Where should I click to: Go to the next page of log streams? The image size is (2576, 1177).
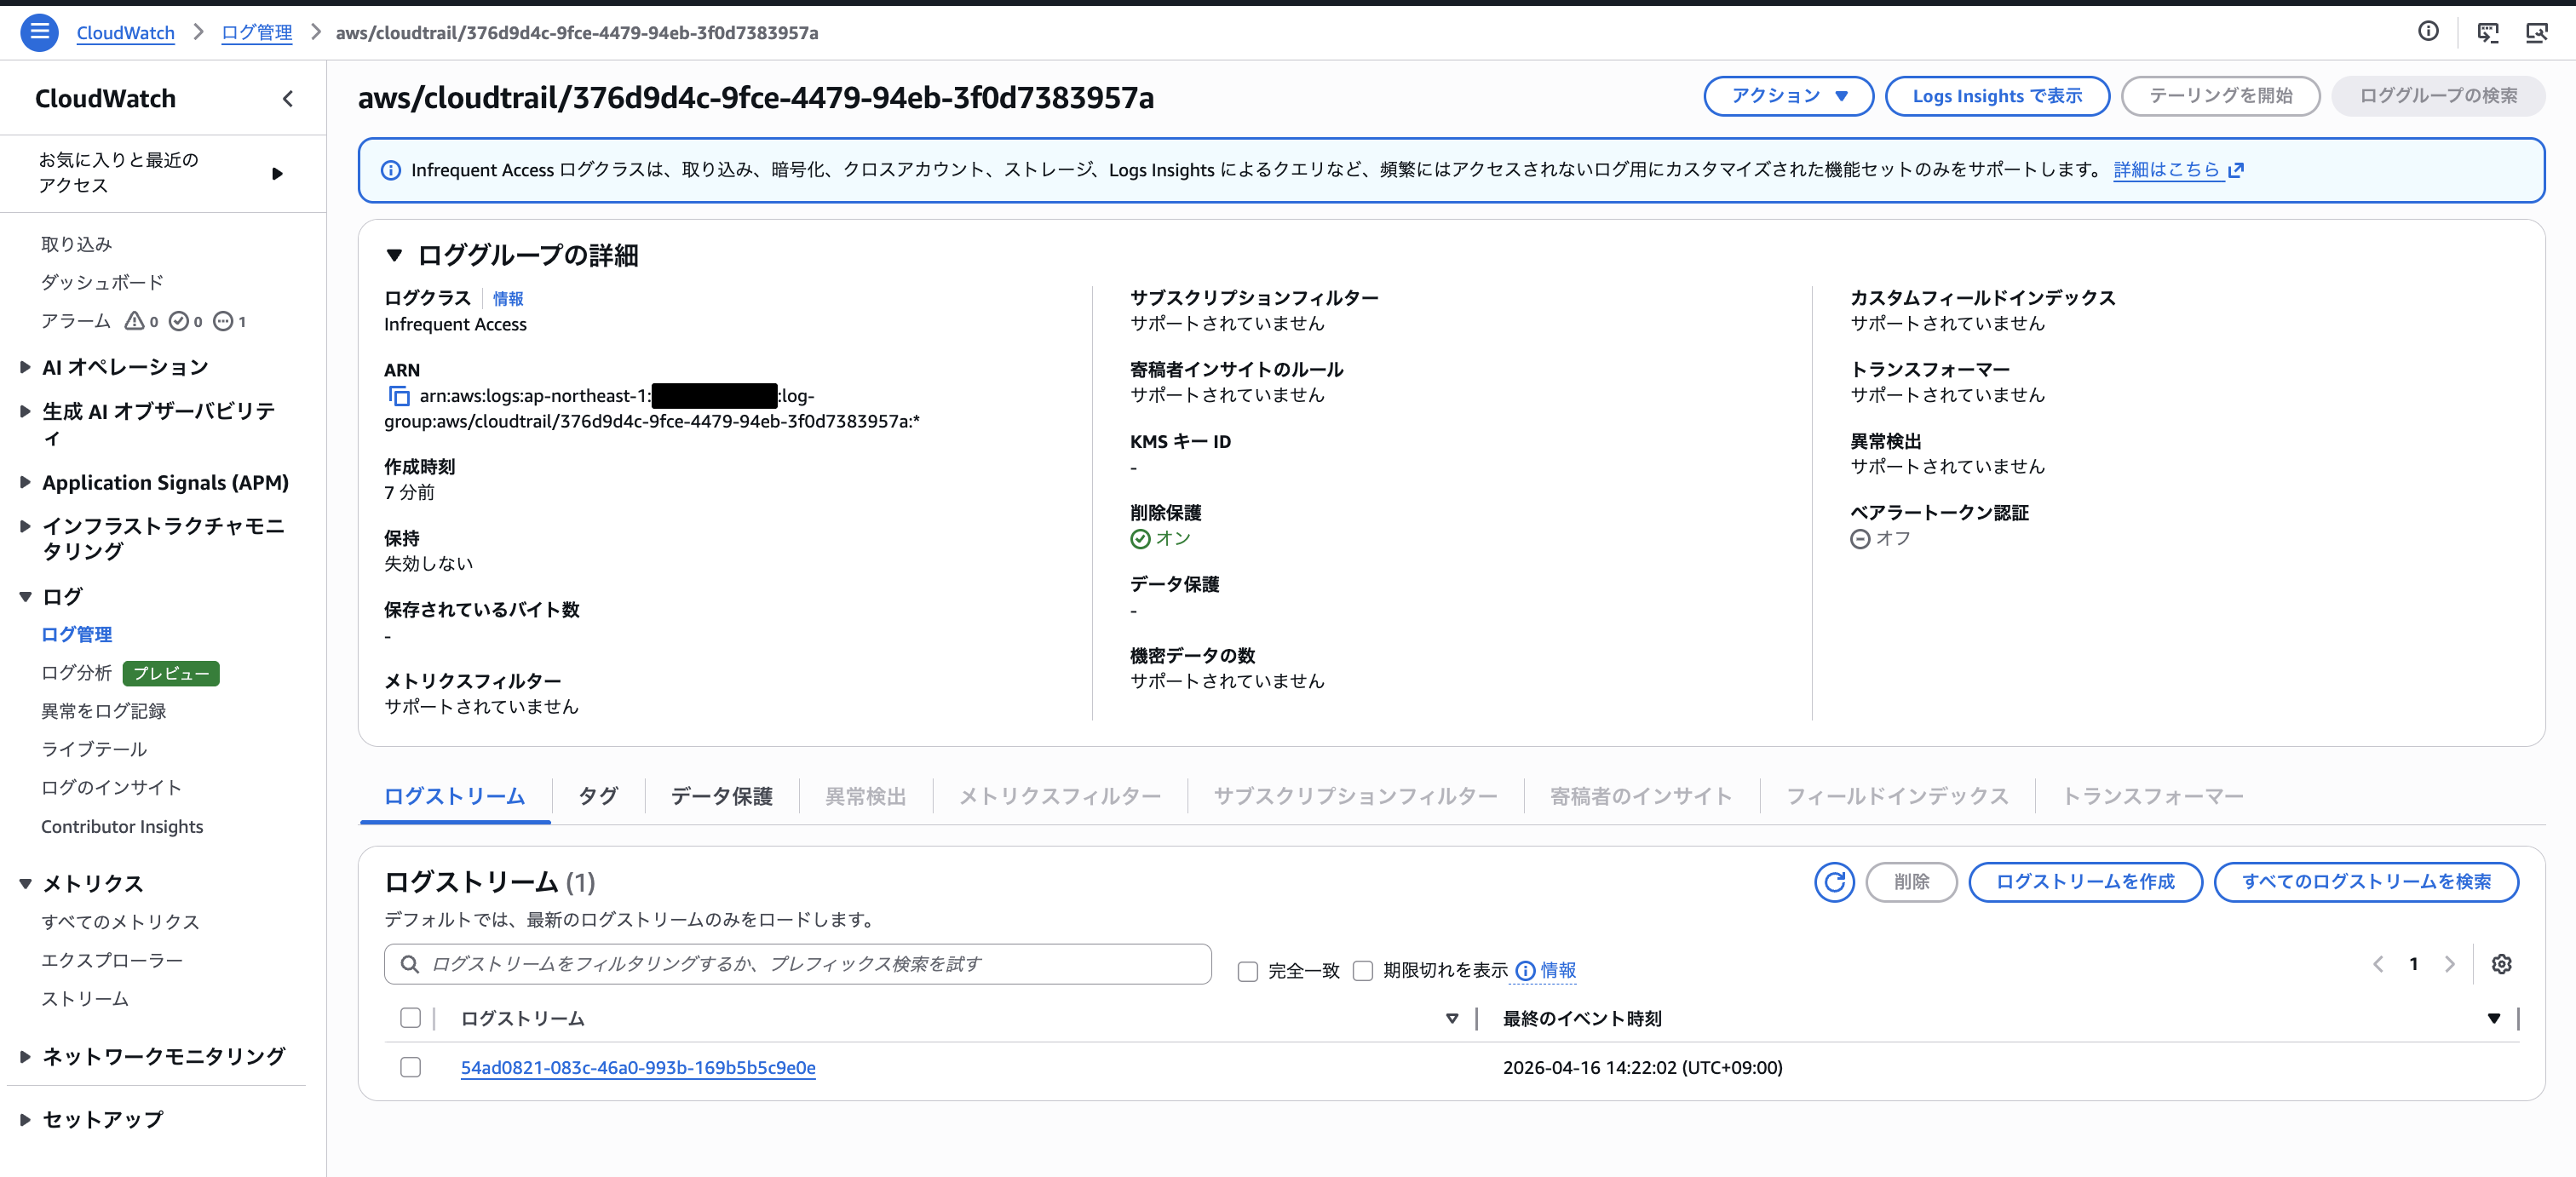pyautogui.click(x=2449, y=964)
